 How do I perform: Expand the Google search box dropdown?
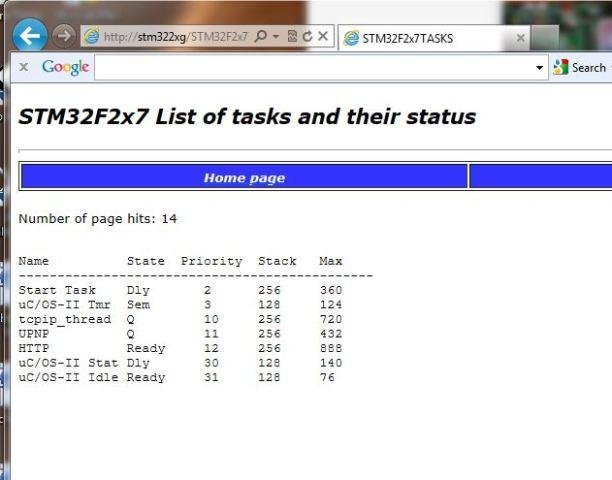(539, 68)
